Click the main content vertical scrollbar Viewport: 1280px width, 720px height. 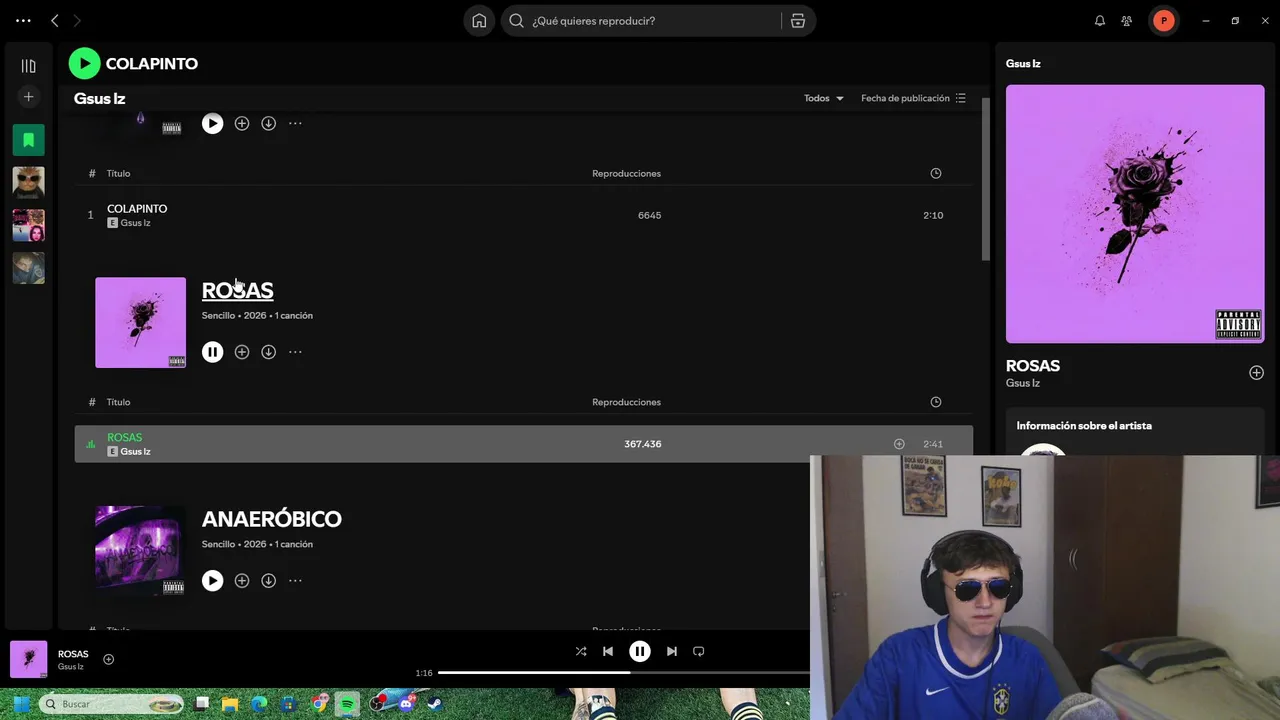tap(985, 180)
